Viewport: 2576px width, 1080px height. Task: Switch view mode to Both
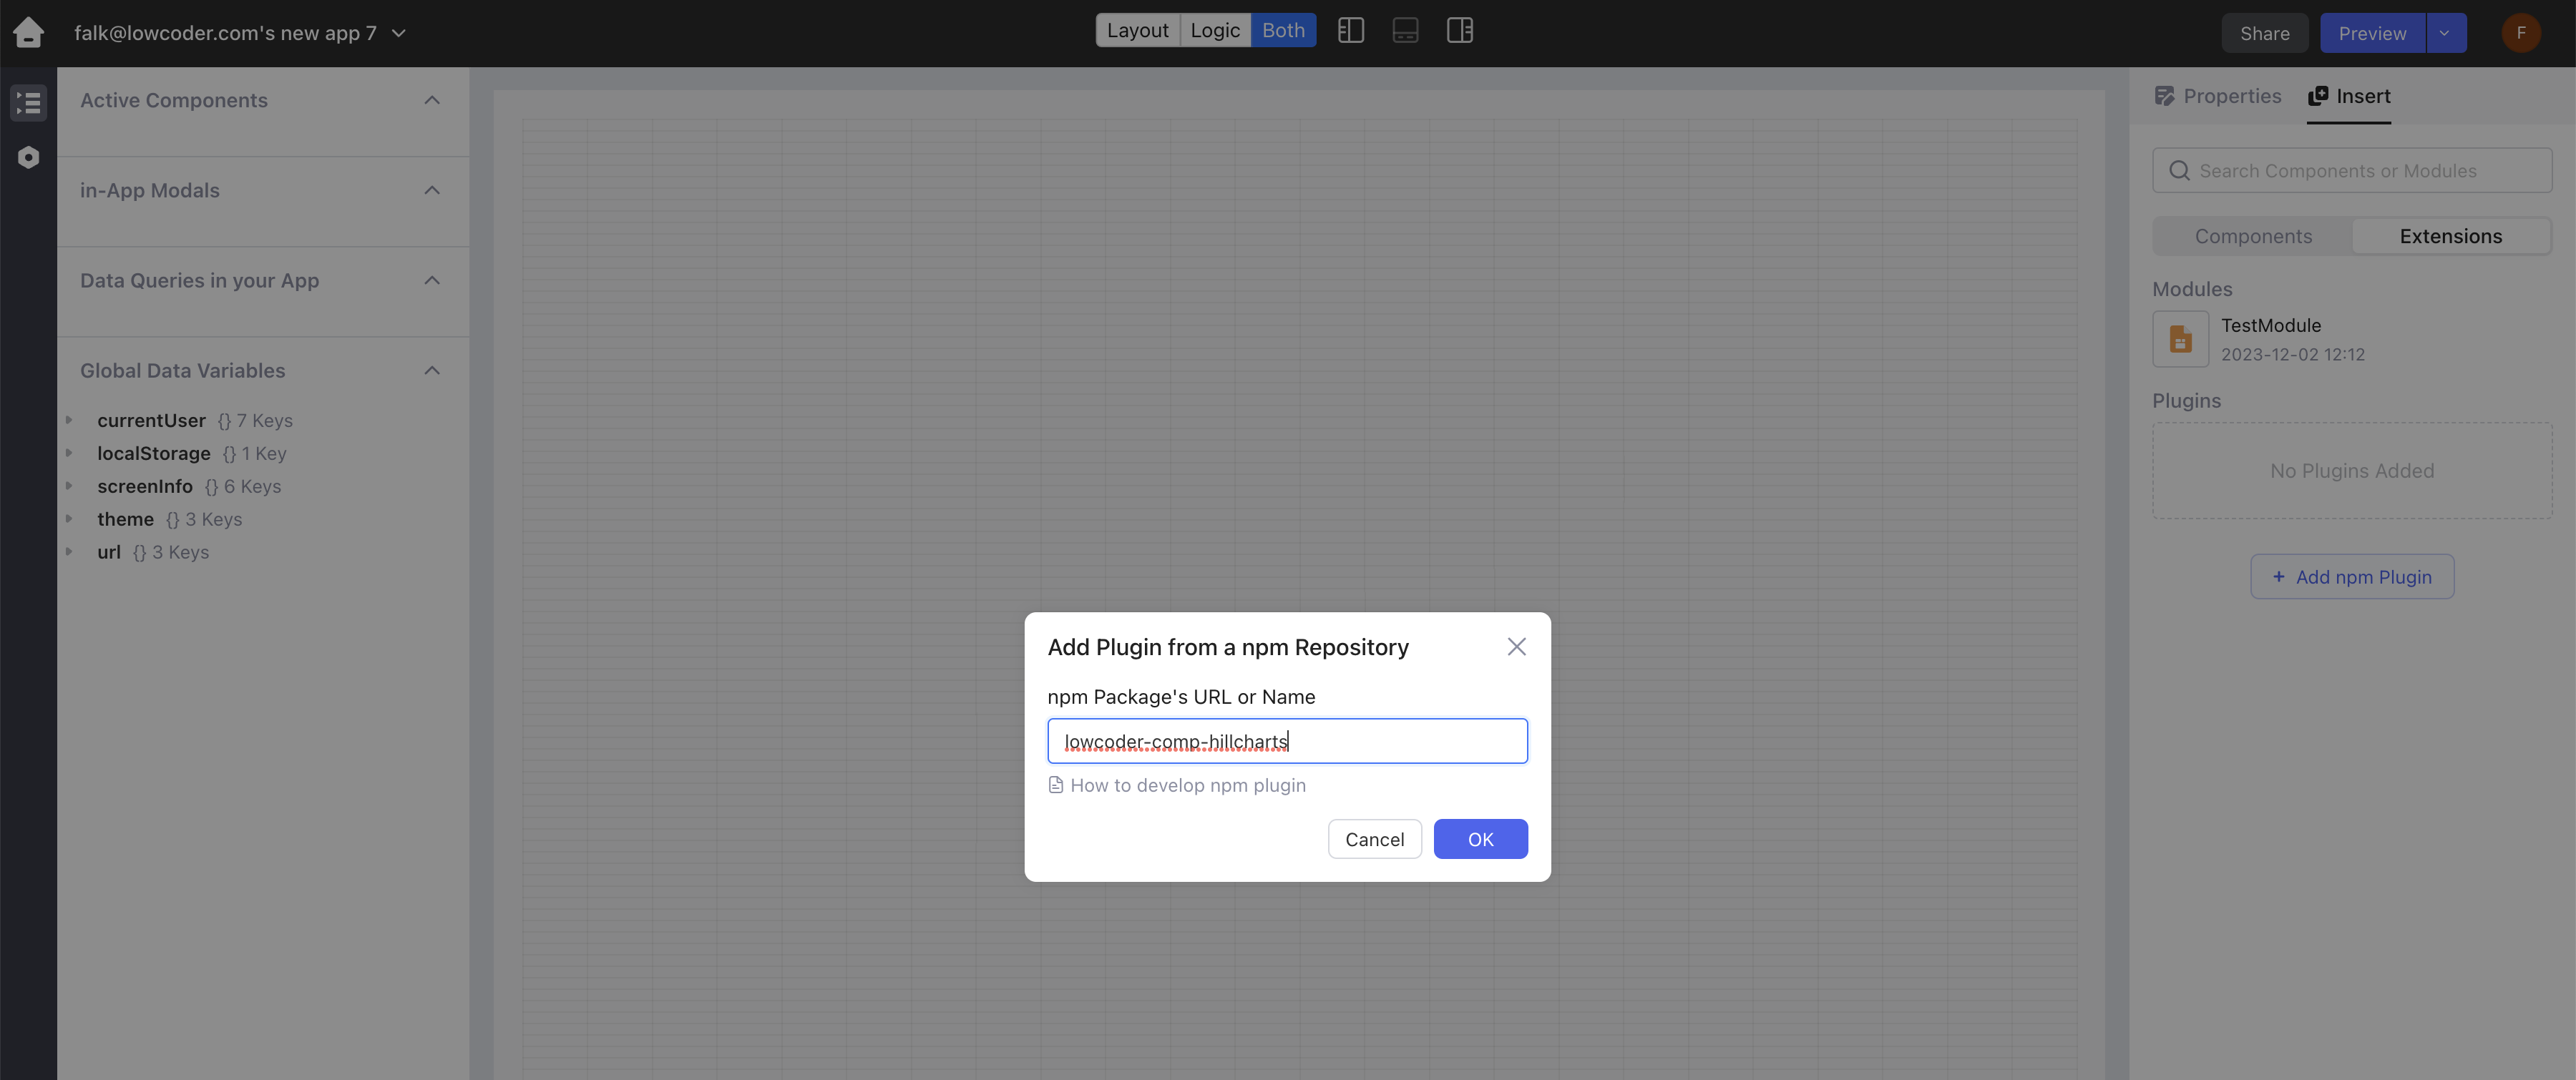(x=1283, y=30)
